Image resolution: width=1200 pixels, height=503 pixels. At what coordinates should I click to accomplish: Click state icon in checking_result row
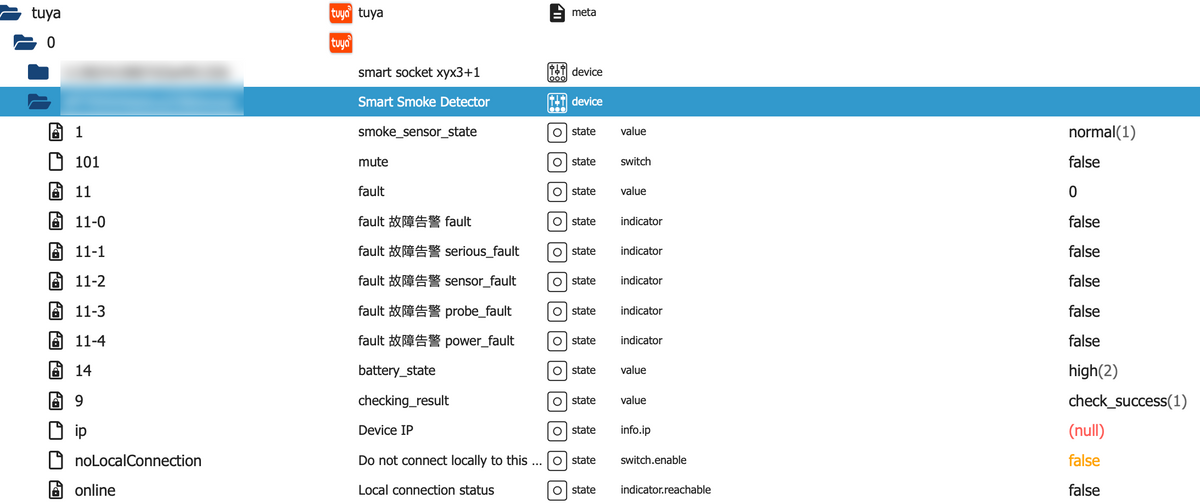click(557, 400)
